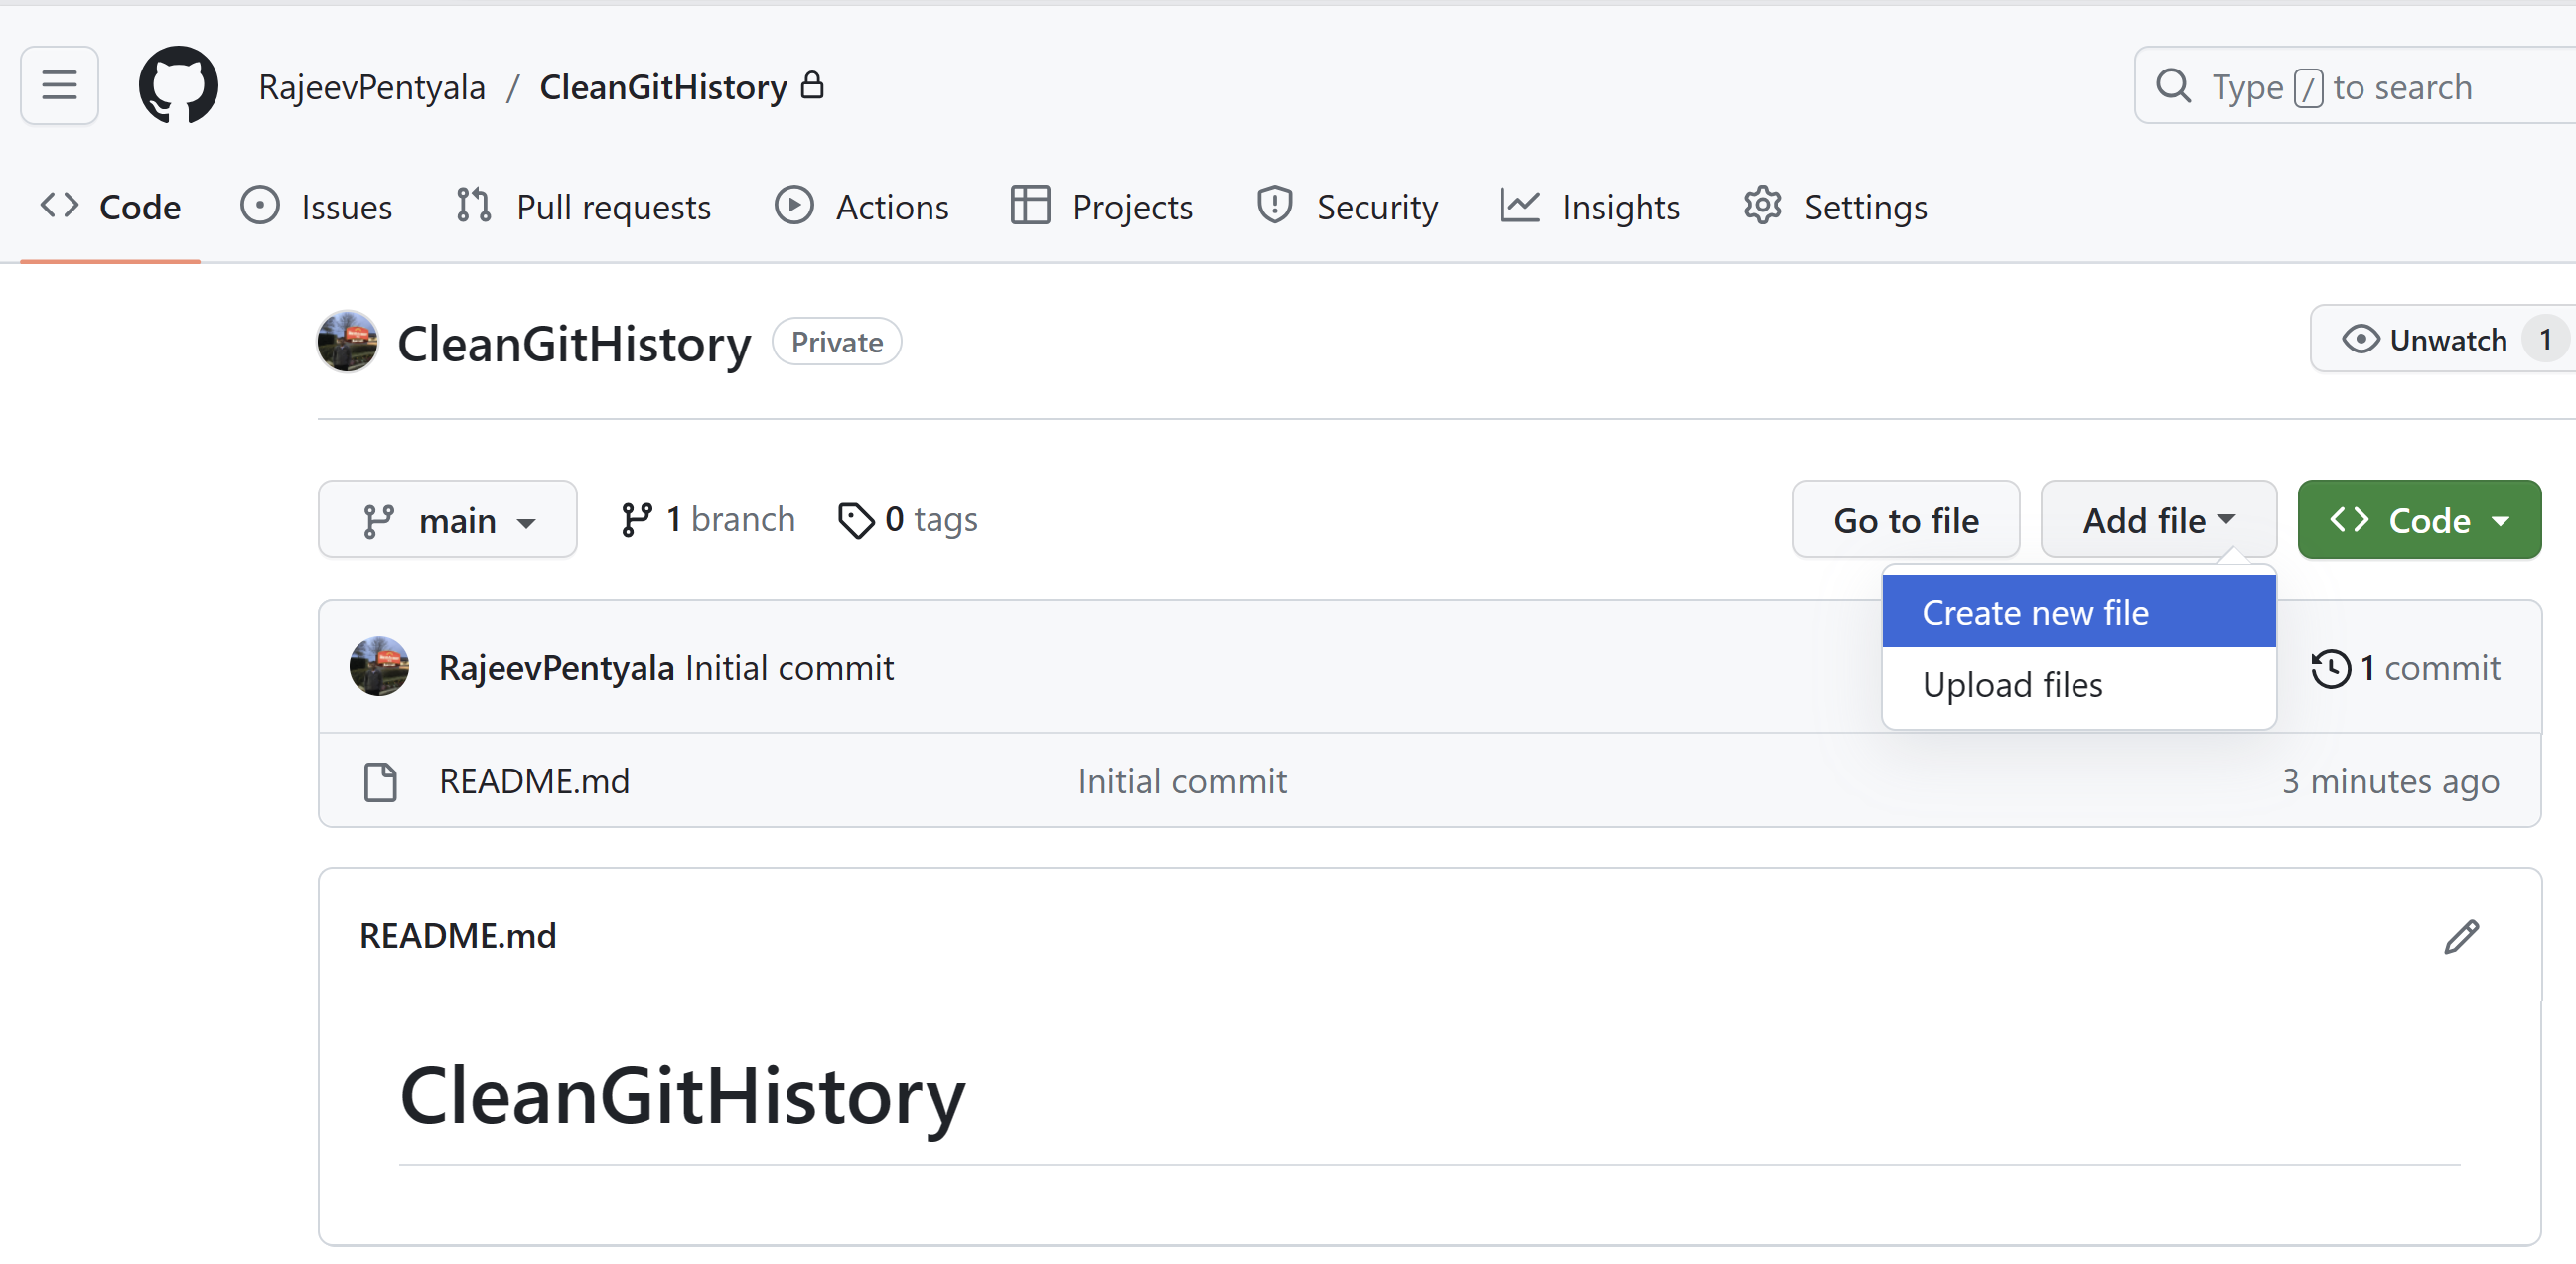Expand the main branch dropdown
Image resolution: width=2576 pixels, height=1264 pixels.
pyautogui.click(x=447, y=520)
